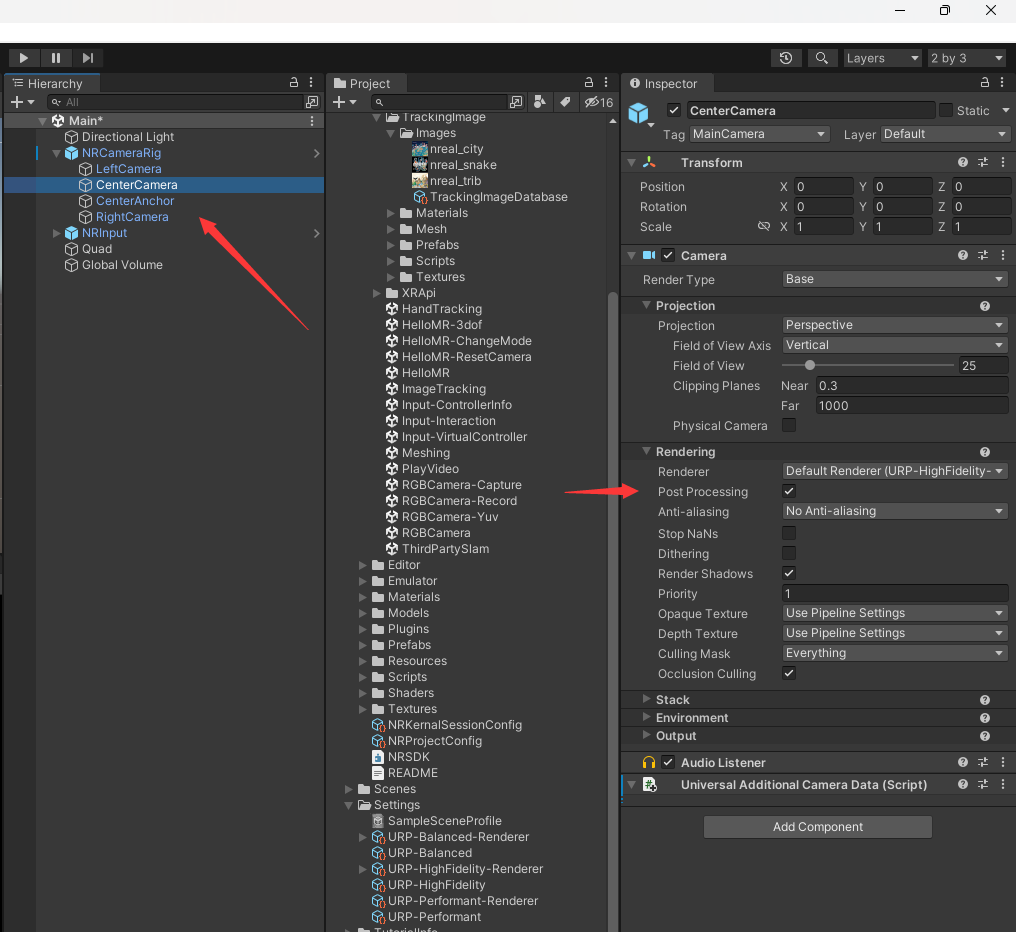Disable the Post Processing checkbox
Screen dimensions: 1016x932
(789, 491)
